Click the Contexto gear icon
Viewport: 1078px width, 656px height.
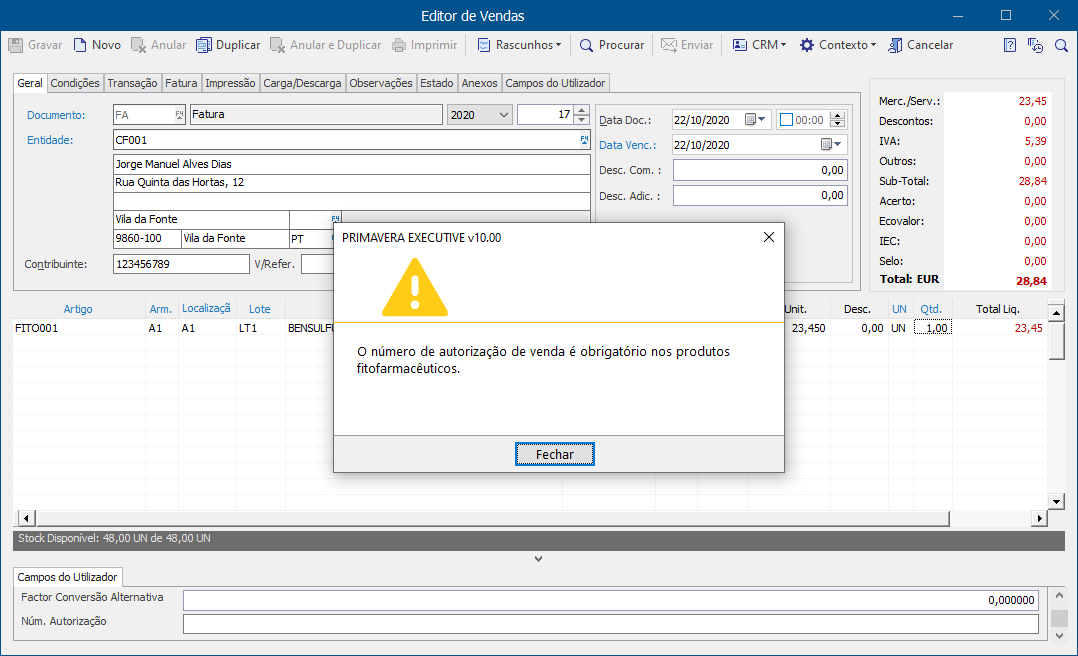pyautogui.click(x=806, y=45)
